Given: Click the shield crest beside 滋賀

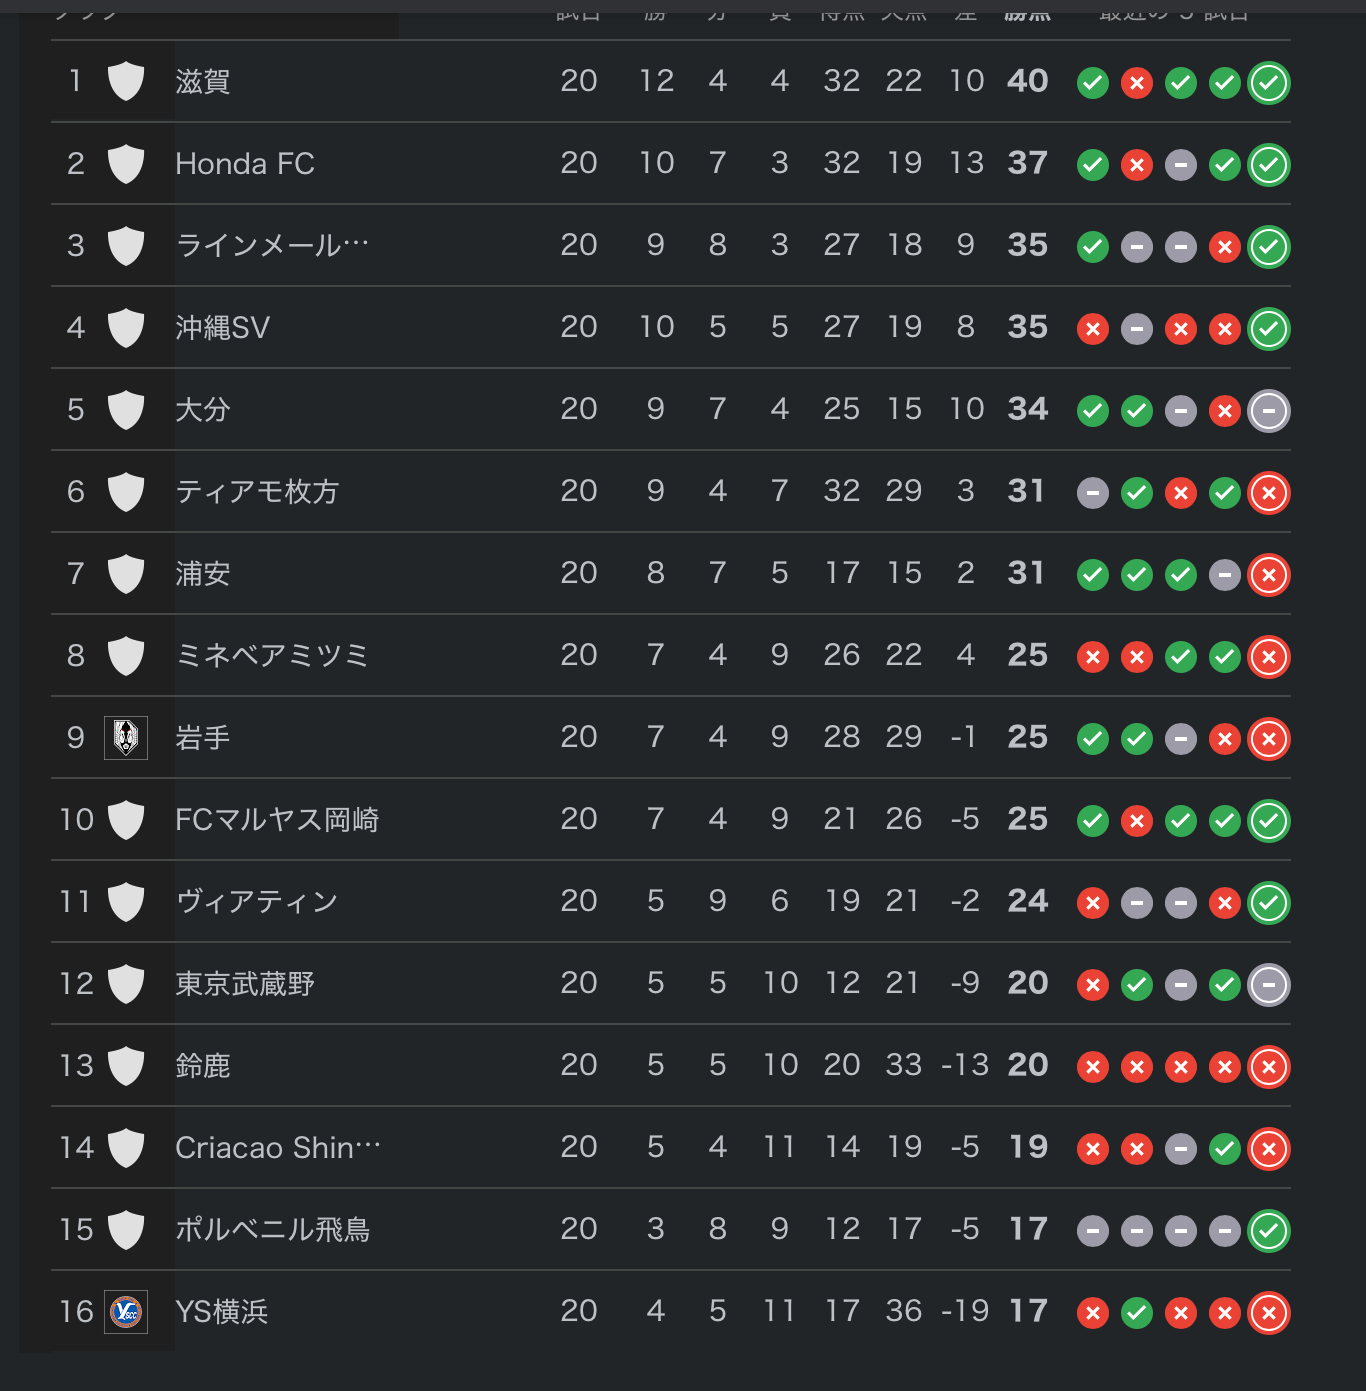Looking at the screenshot, I should pos(126,81).
